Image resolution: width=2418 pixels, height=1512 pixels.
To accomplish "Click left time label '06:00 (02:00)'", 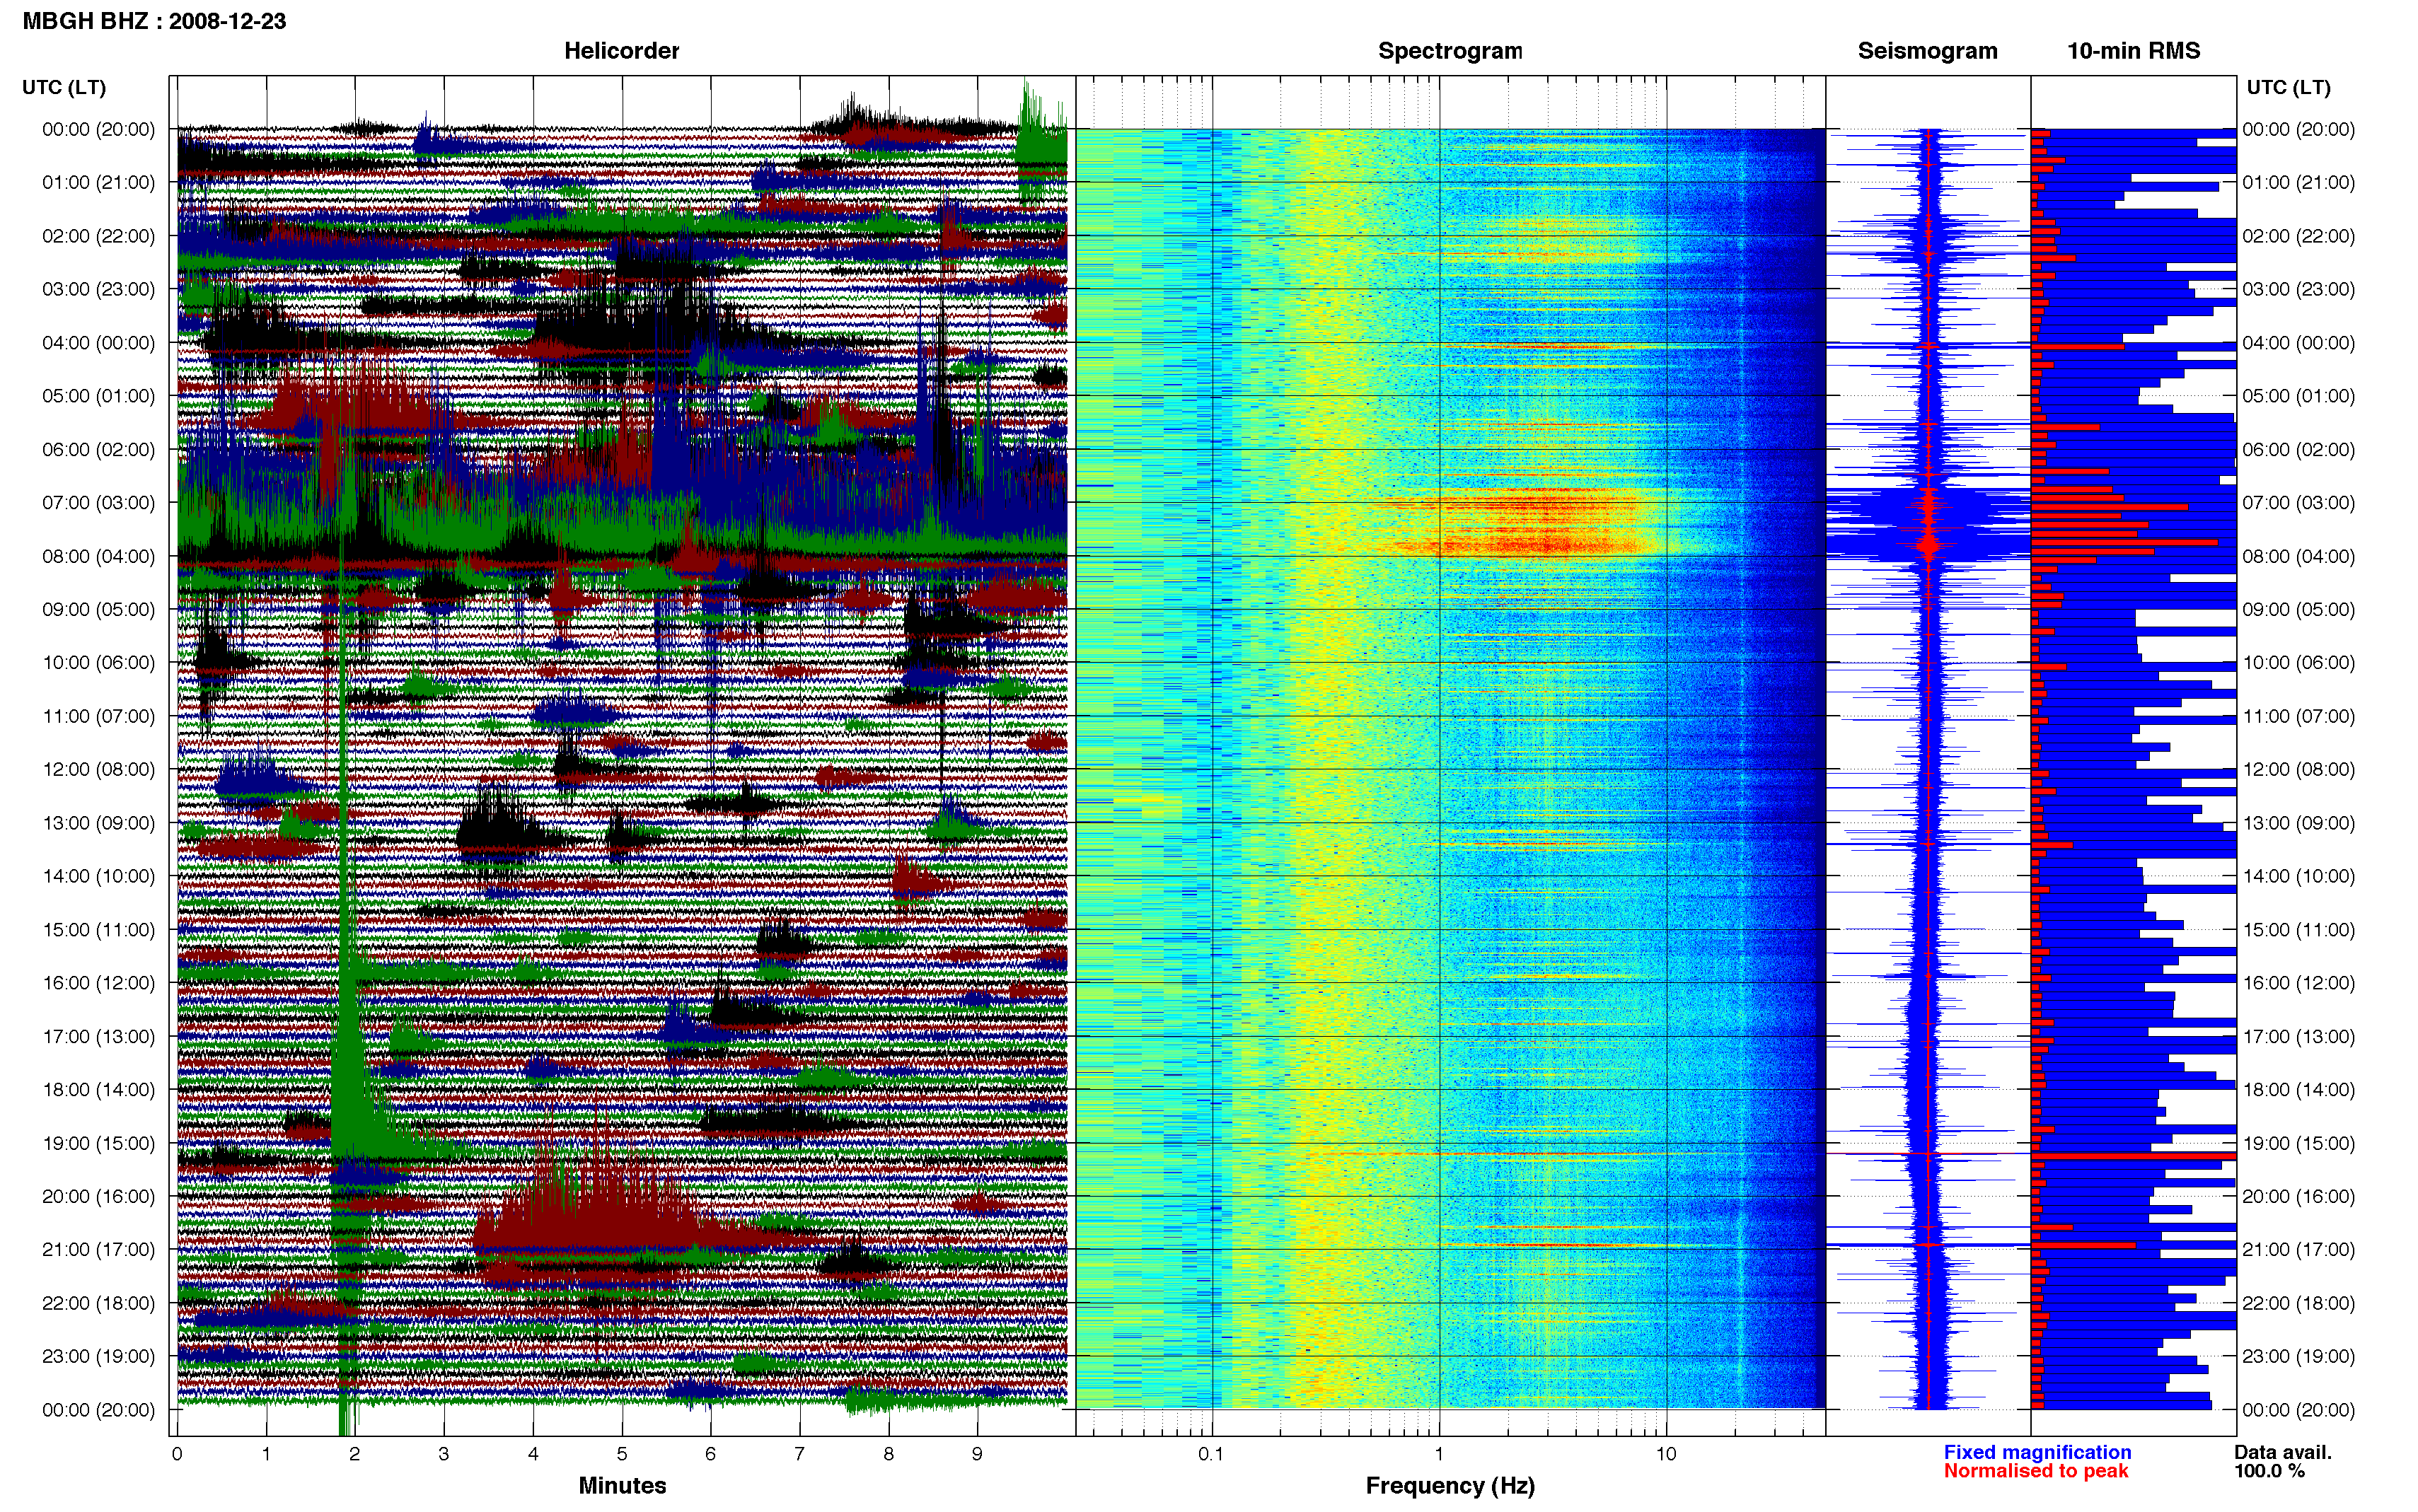I will (99, 449).
